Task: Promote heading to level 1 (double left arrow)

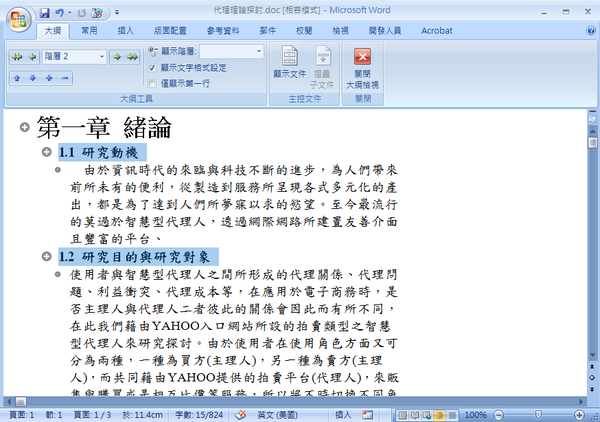Action: [17, 57]
